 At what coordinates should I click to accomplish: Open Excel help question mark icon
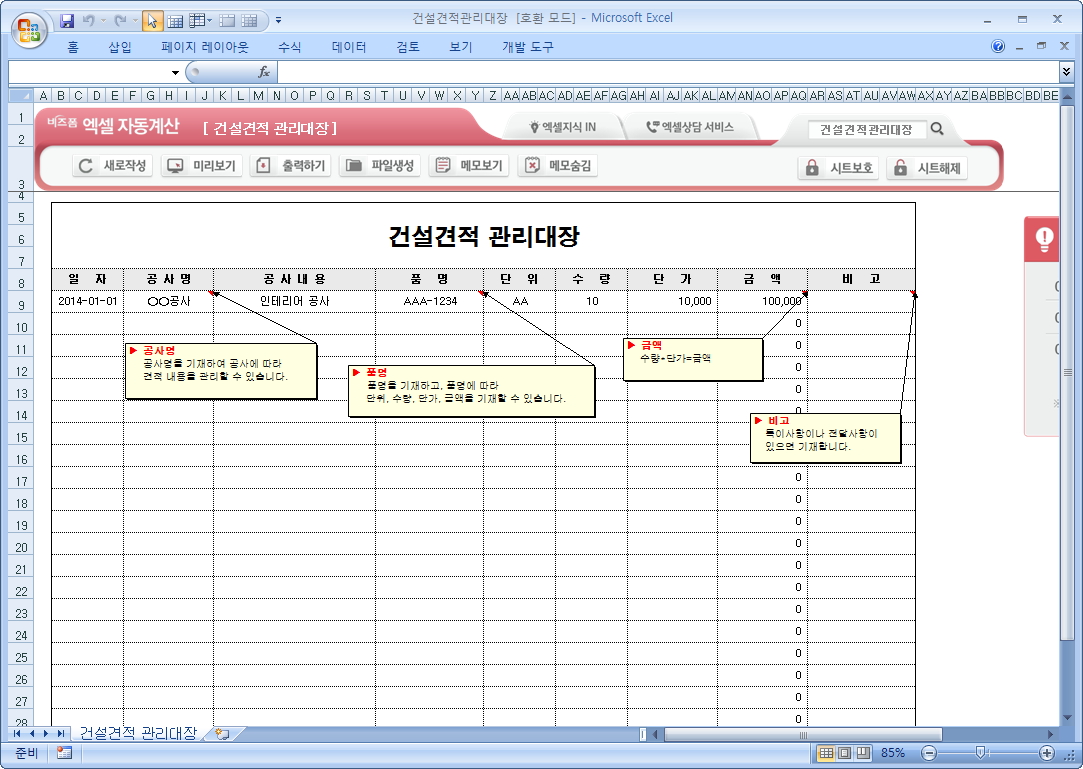pos(997,46)
